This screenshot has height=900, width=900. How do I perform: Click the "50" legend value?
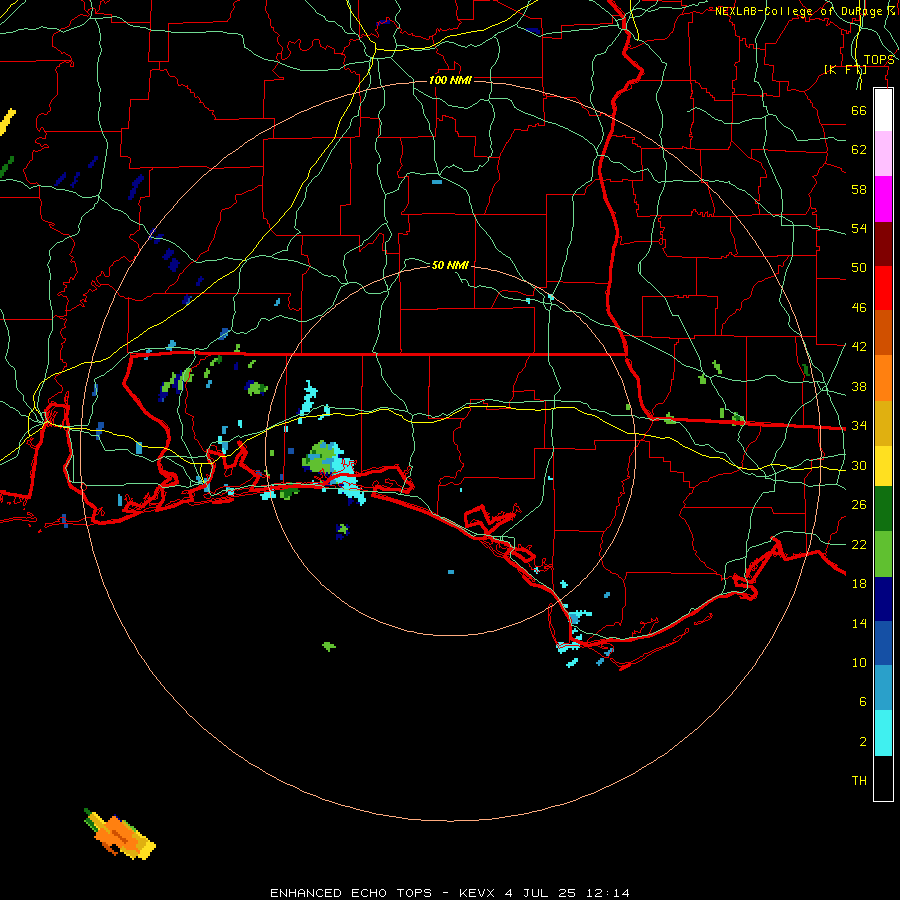coord(859,267)
